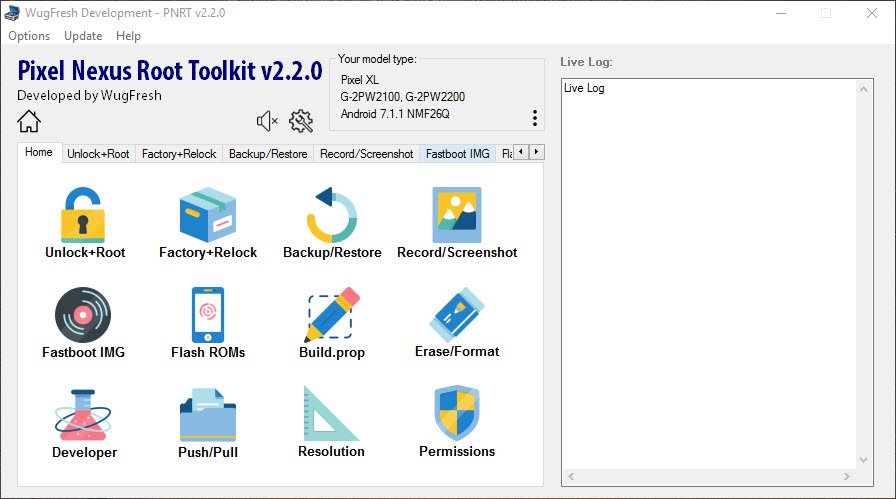Minimize the PNRT window
896x499 pixels.
(781, 13)
